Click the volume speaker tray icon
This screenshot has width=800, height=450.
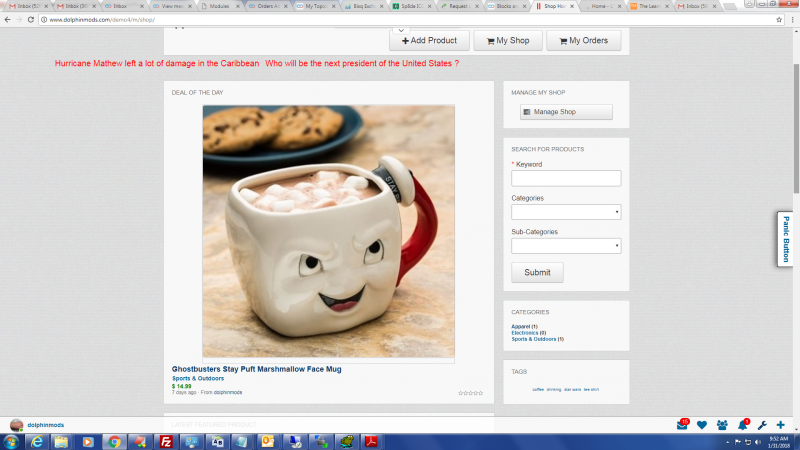[758, 442]
